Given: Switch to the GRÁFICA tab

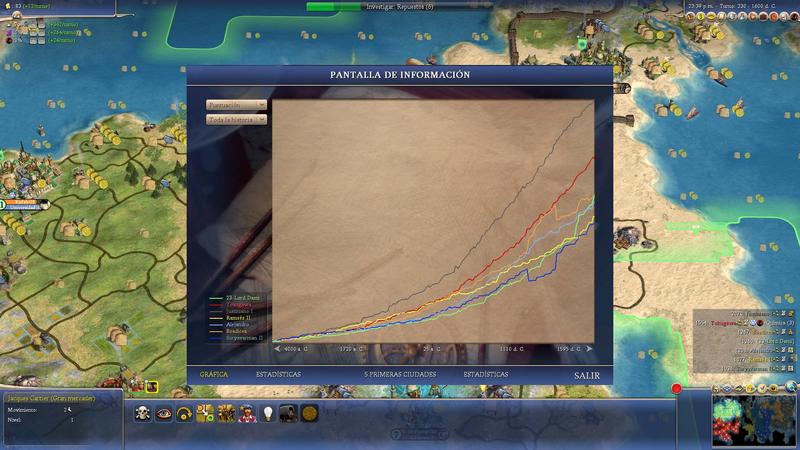Looking at the screenshot, I should [214, 374].
